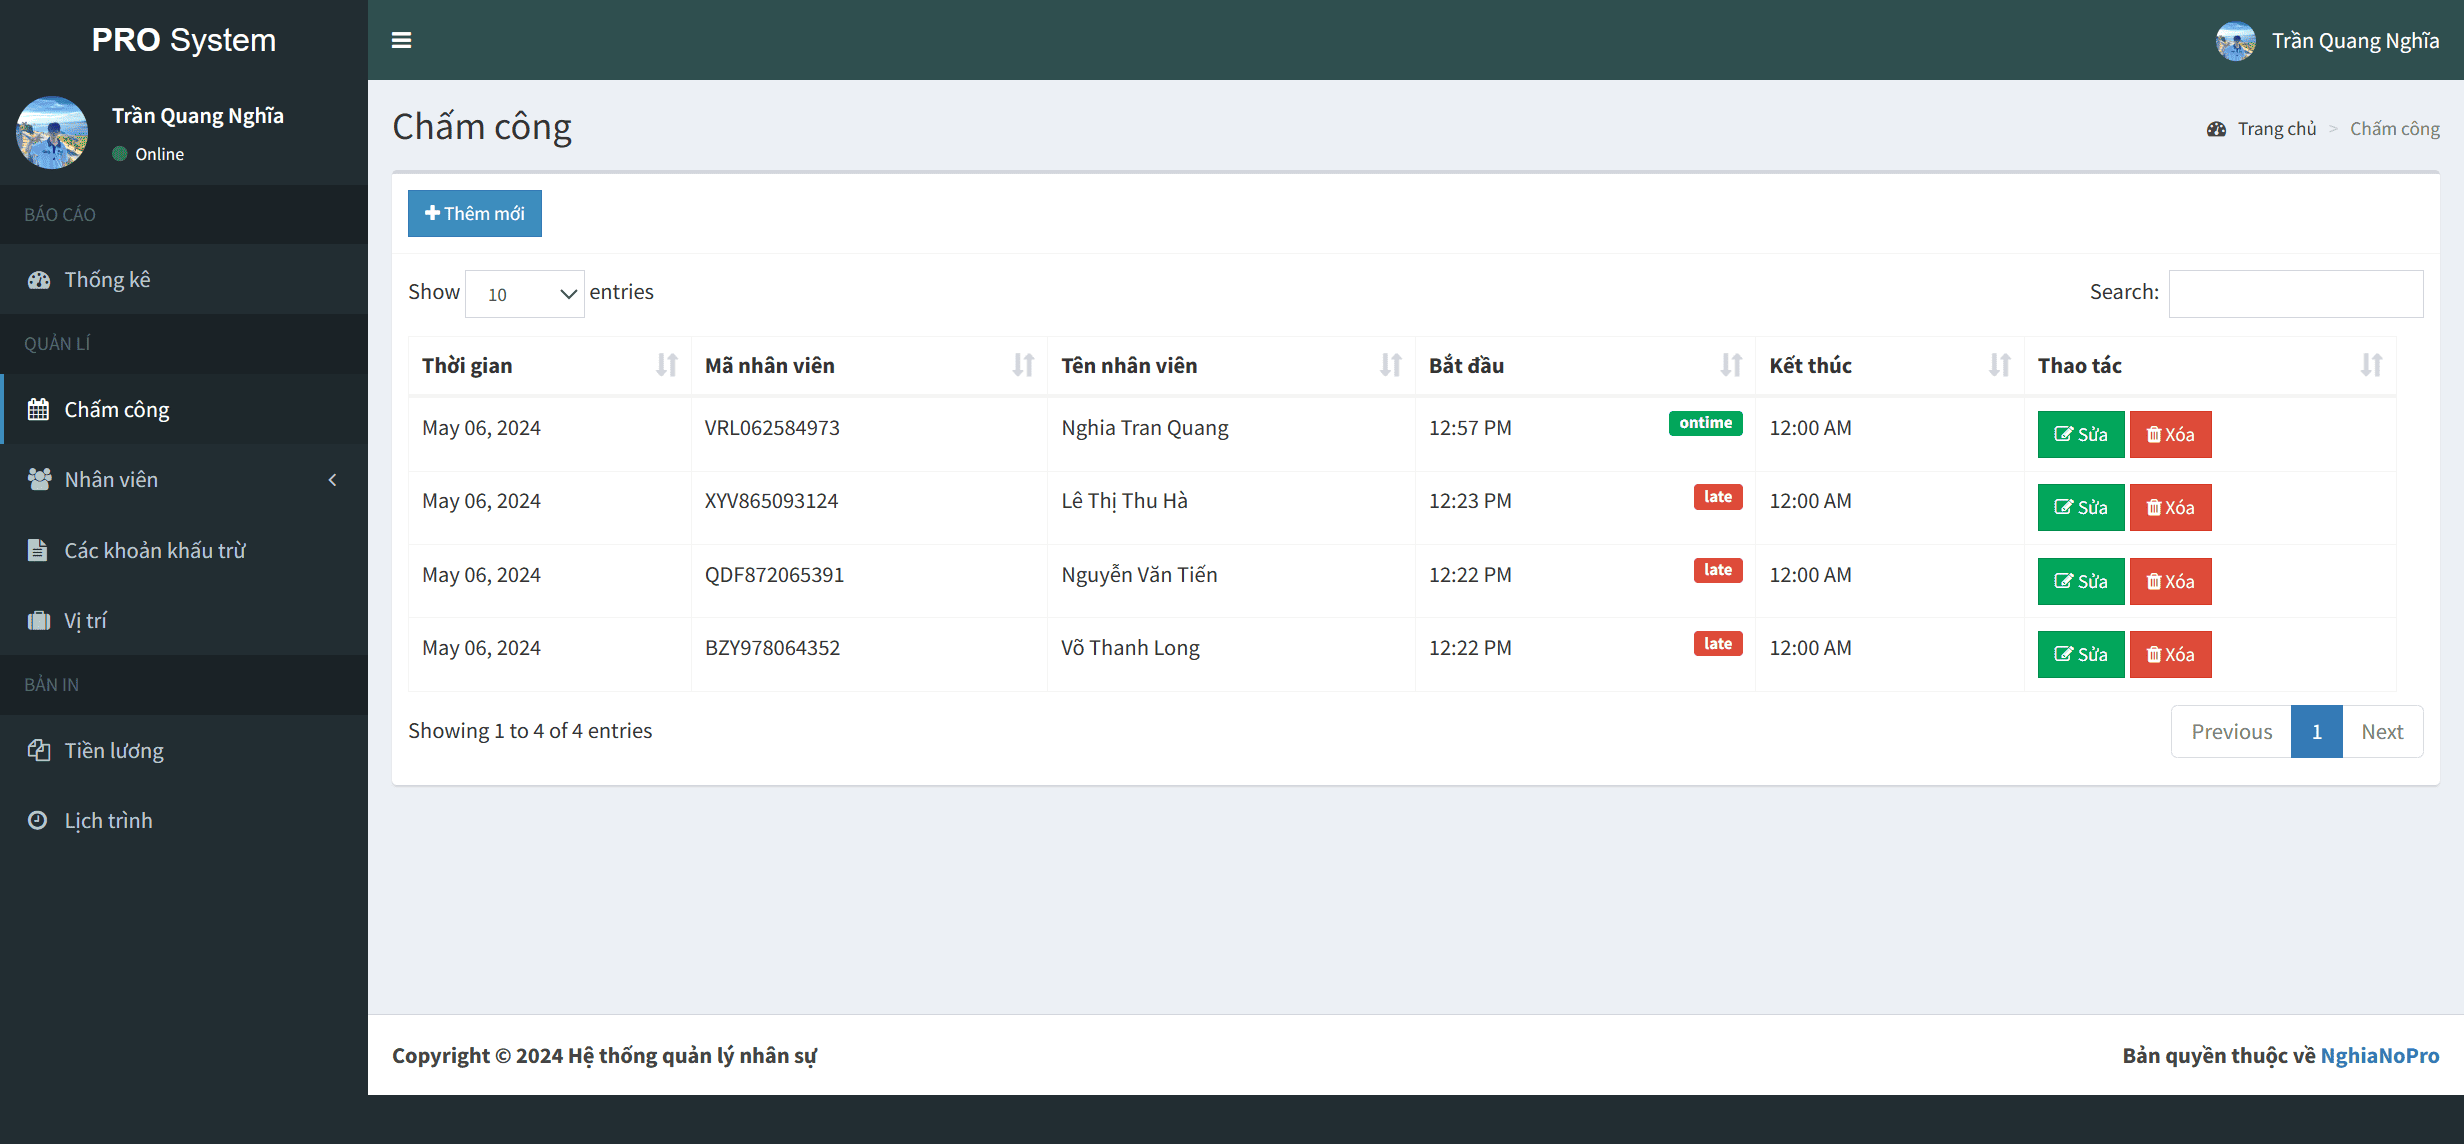Select the Chấm công calendar icon
This screenshot has height=1144, width=2464.
(x=38, y=410)
